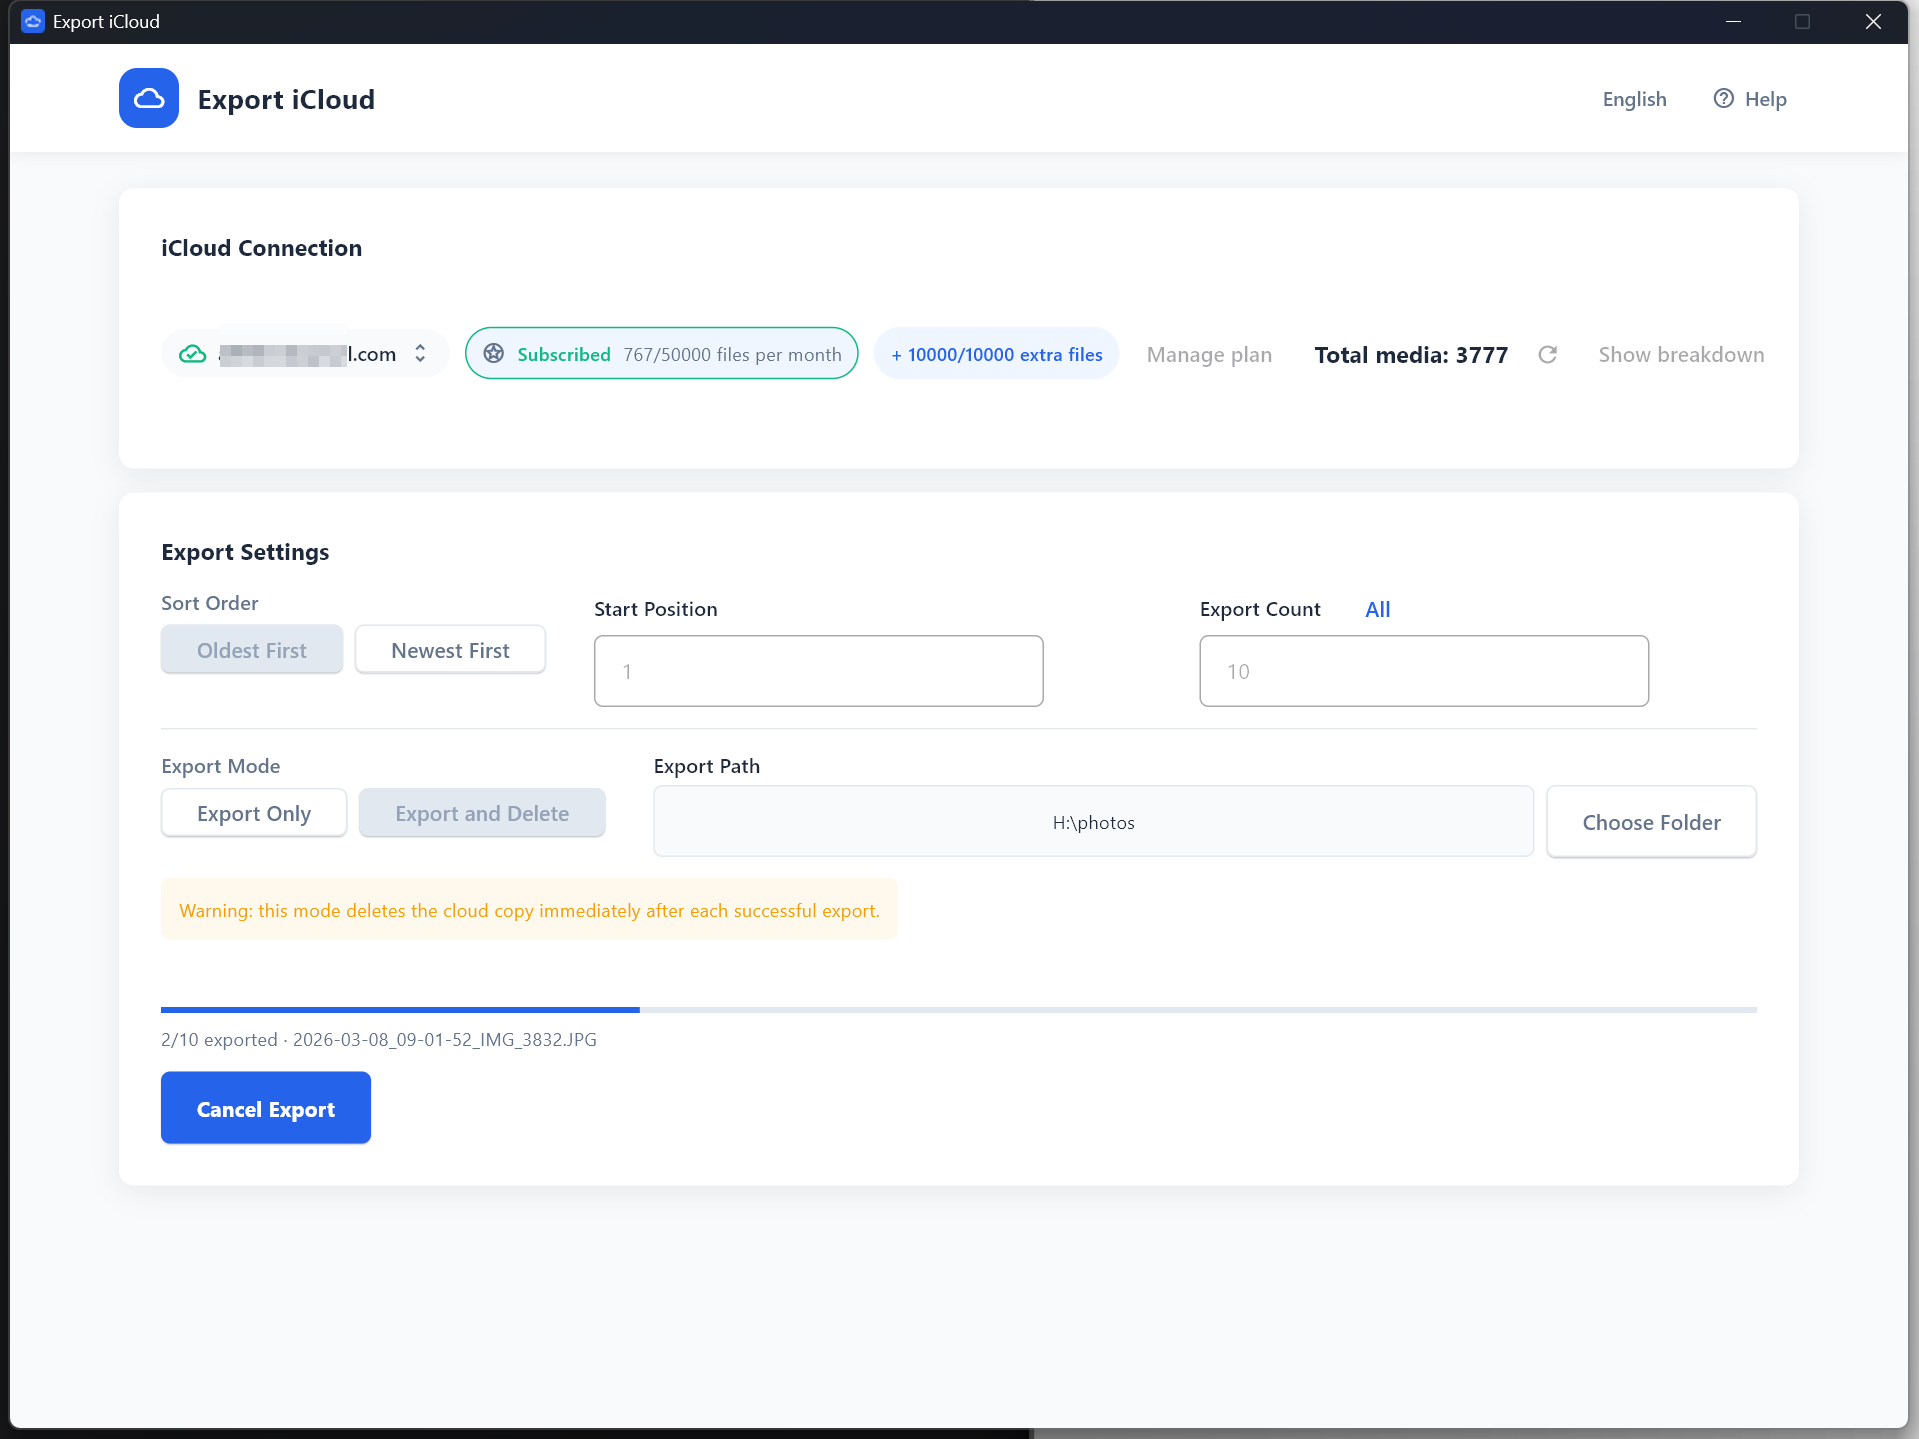Open the iCloud account selector chevron
The height and width of the screenshot is (1439, 1919).
click(420, 354)
